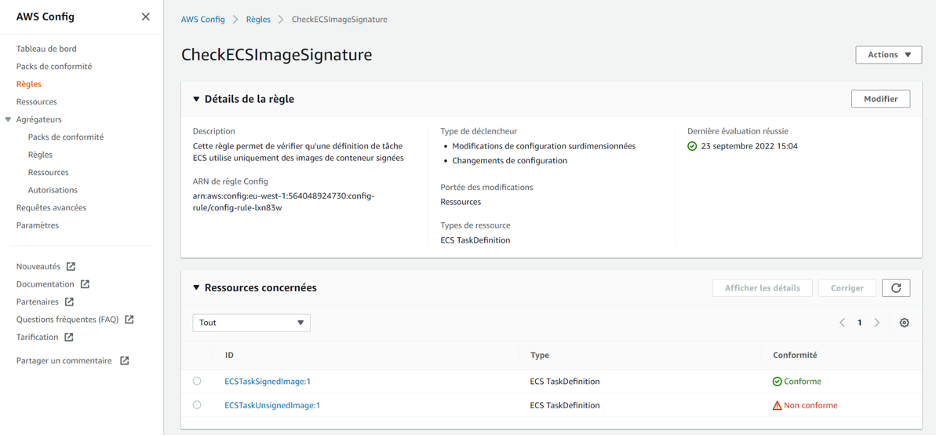Click the Conformité column header
This screenshot has height=436, width=936.
coord(795,355)
